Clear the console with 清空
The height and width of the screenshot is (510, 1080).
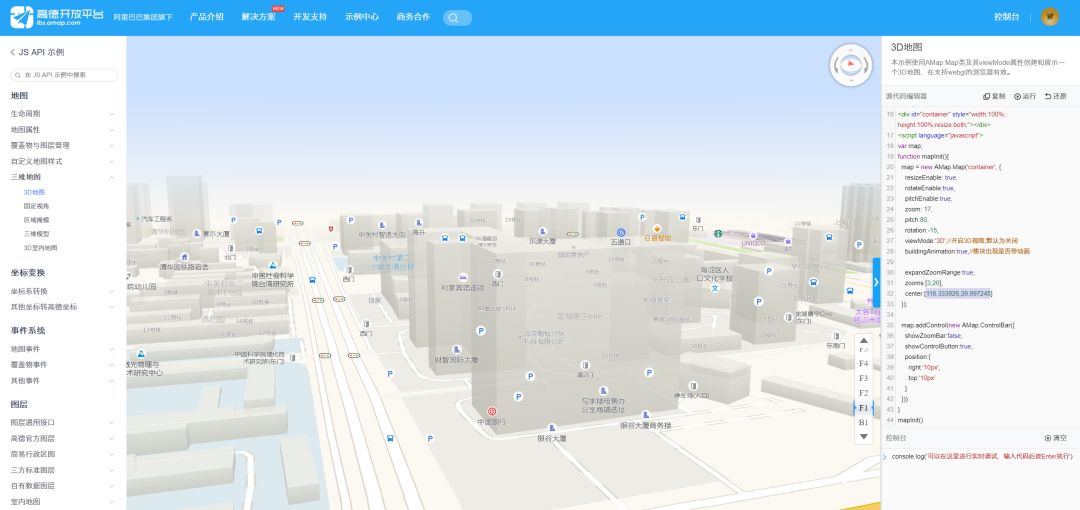click(x=1055, y=438)
